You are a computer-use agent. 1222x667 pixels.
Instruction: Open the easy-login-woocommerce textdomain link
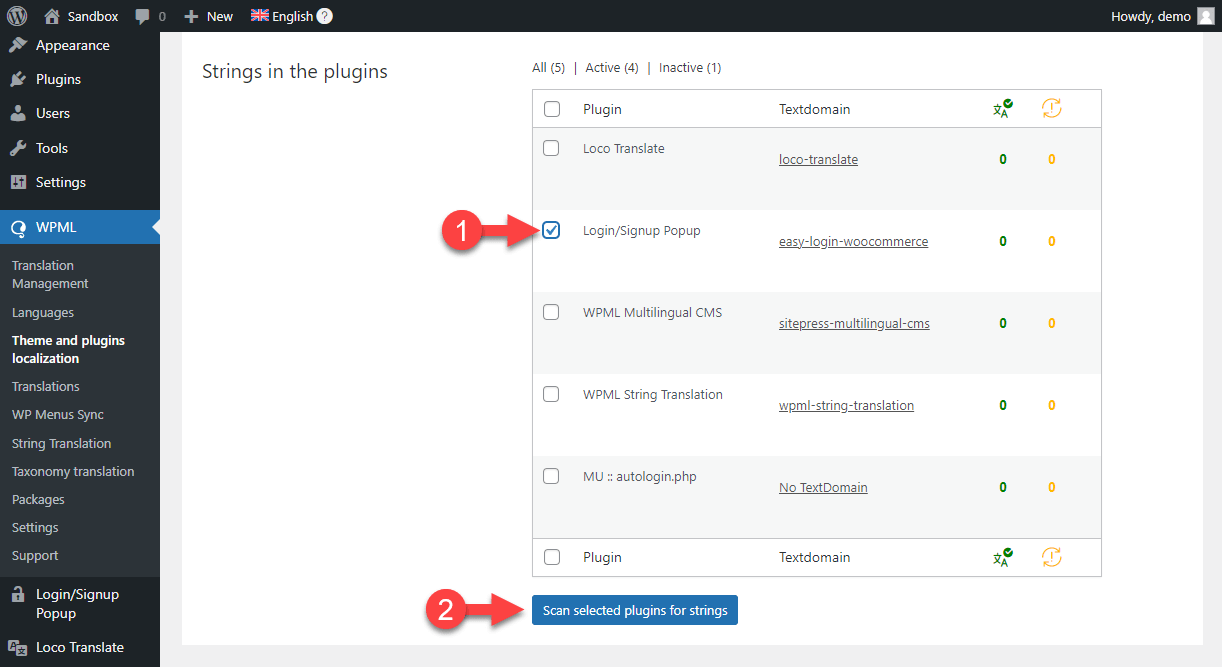coord(853,241)
